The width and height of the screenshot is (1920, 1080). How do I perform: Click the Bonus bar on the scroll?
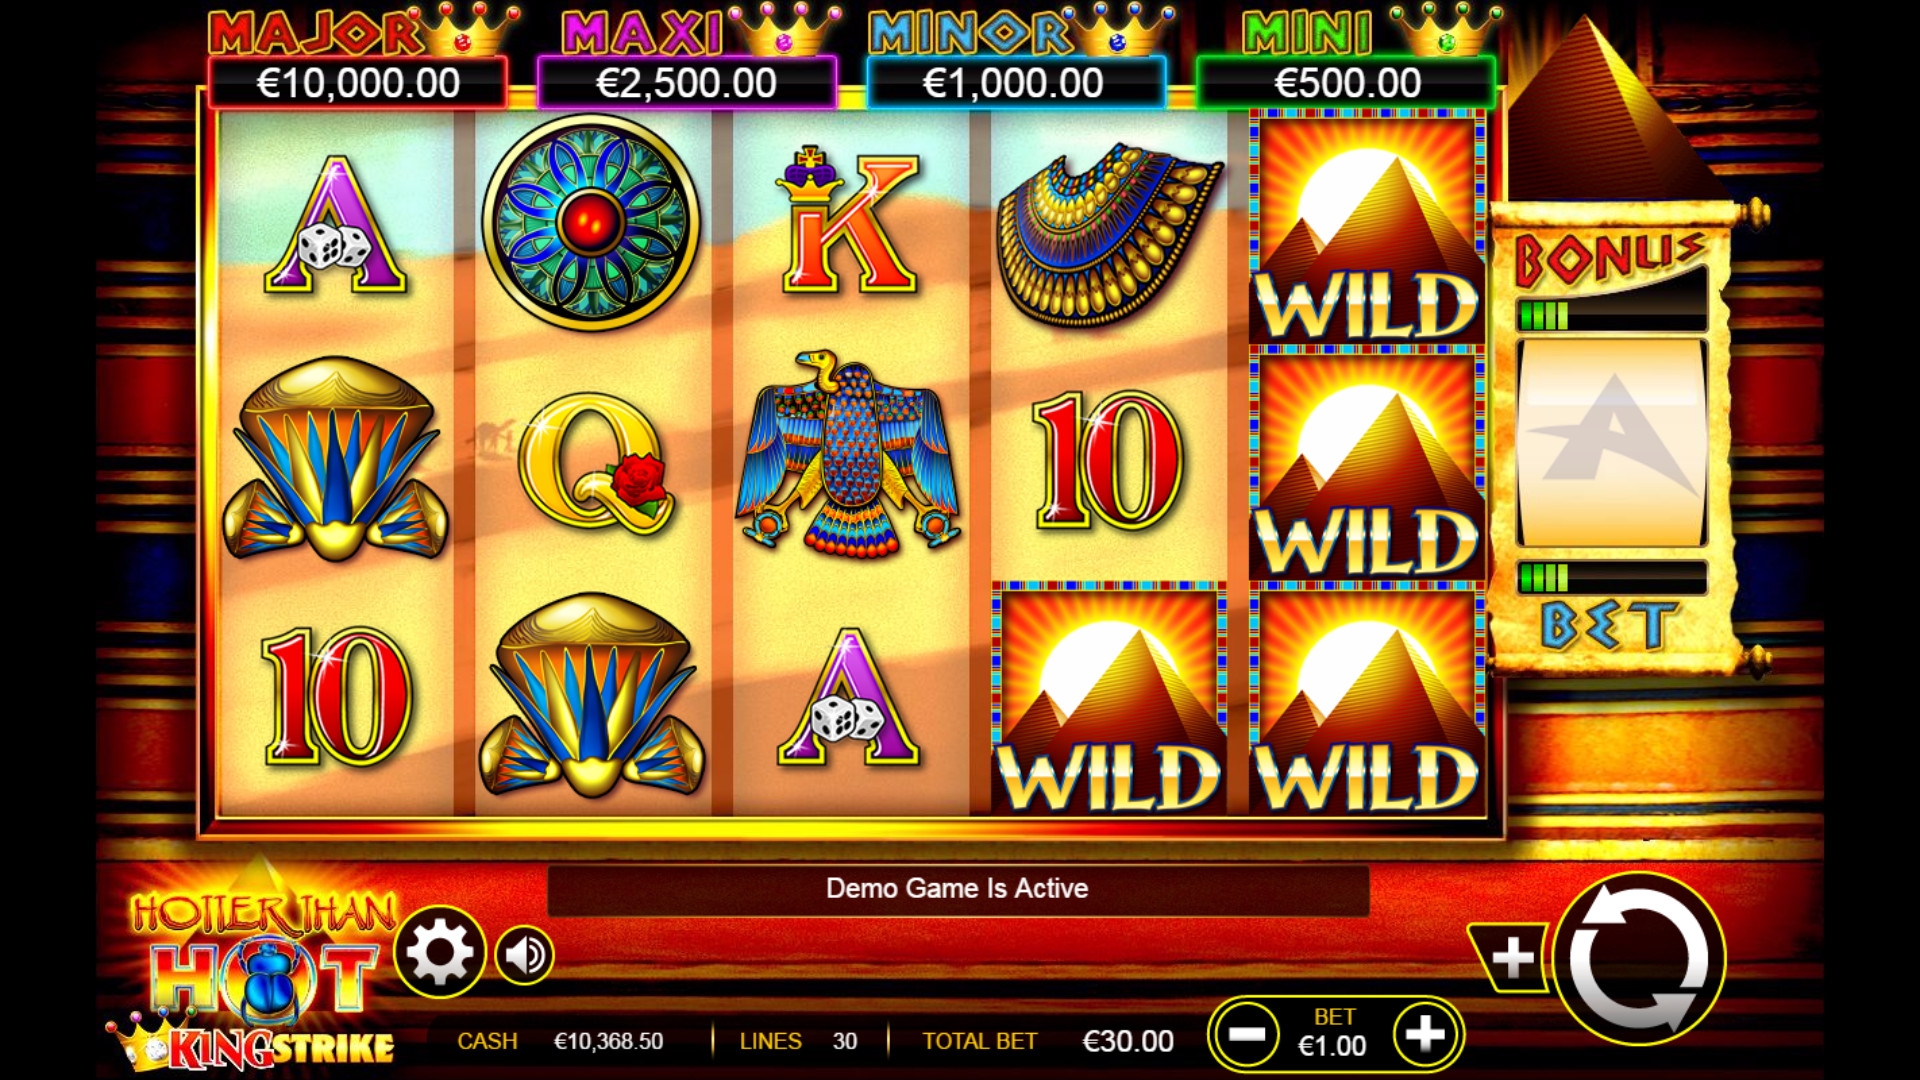point(1611,316)
